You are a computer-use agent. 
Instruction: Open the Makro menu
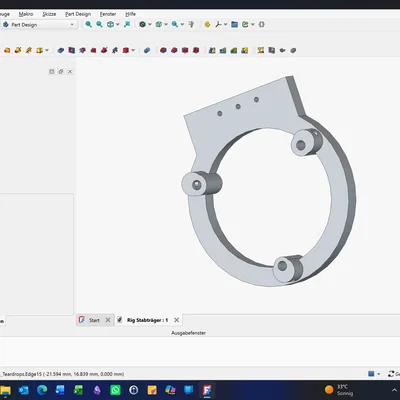coord(26,14)
